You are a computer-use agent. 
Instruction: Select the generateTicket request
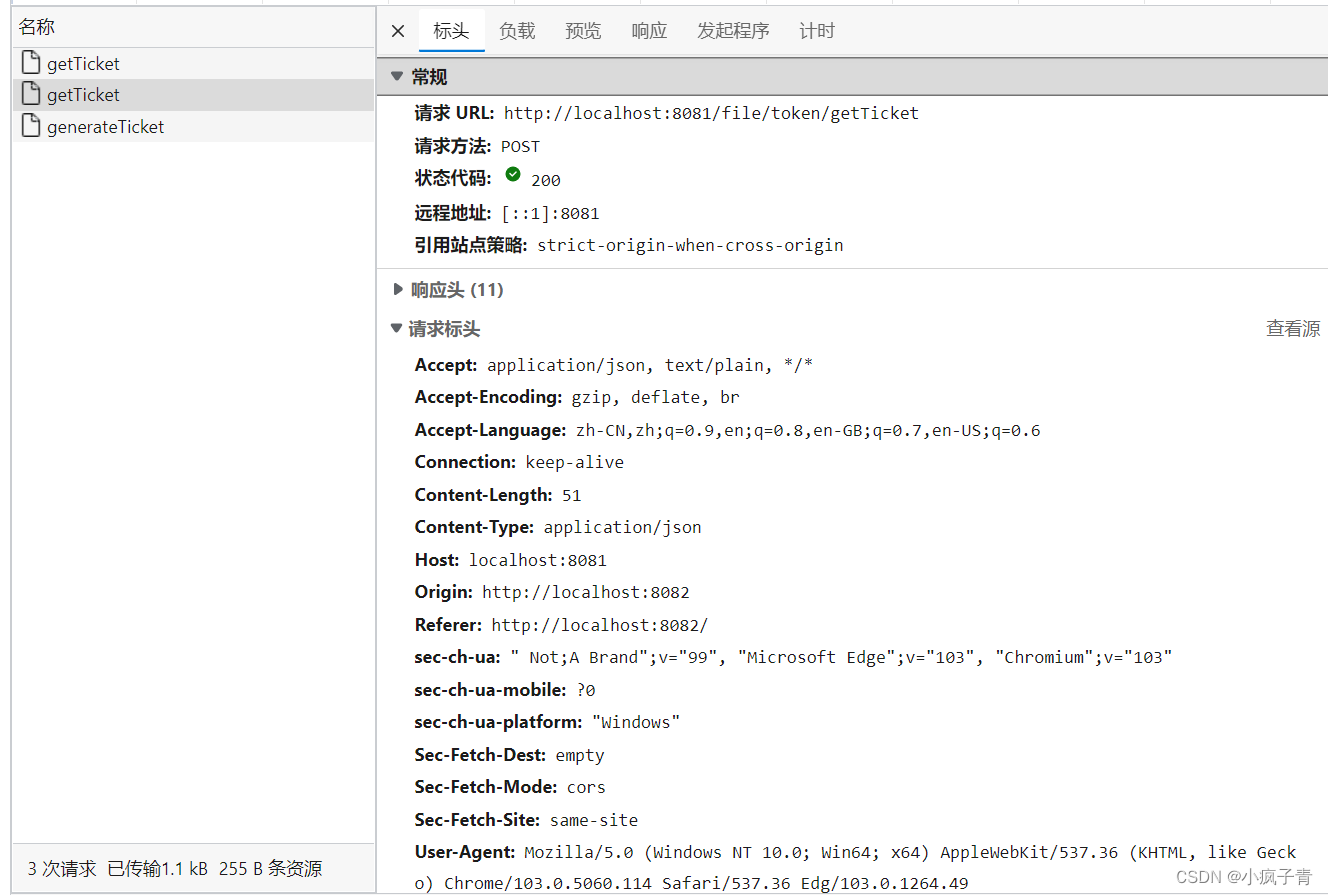pyautogui.click(x=194, y=127)
